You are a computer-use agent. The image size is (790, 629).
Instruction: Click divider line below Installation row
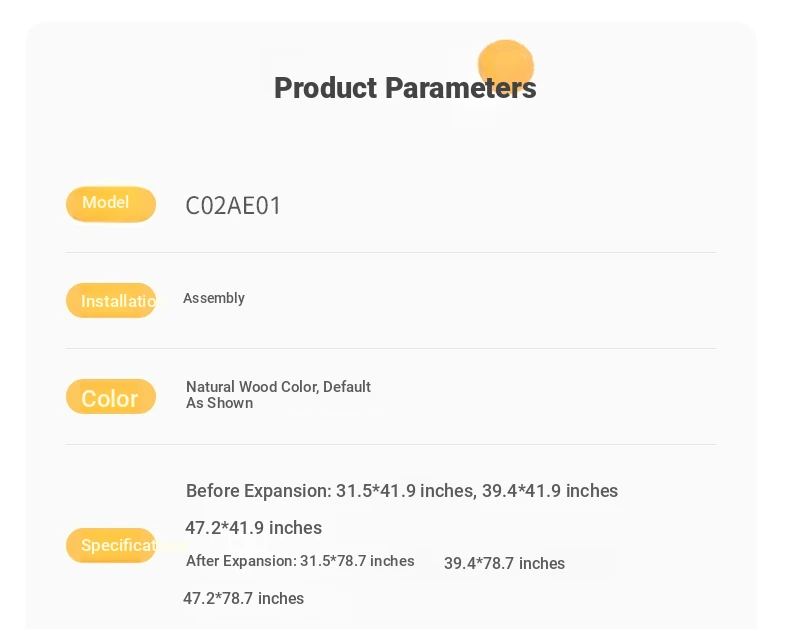[x=390, y=348]
